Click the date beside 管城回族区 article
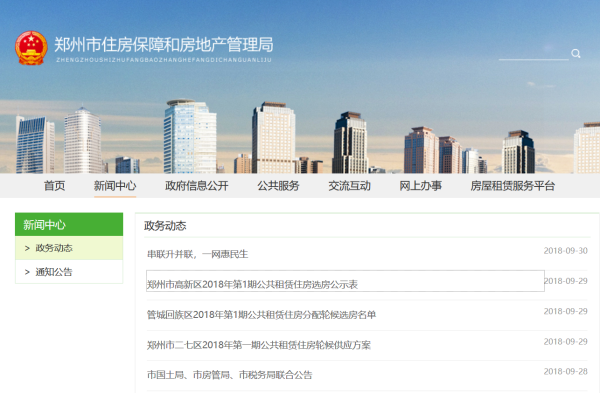 click(x=566, y=311)
